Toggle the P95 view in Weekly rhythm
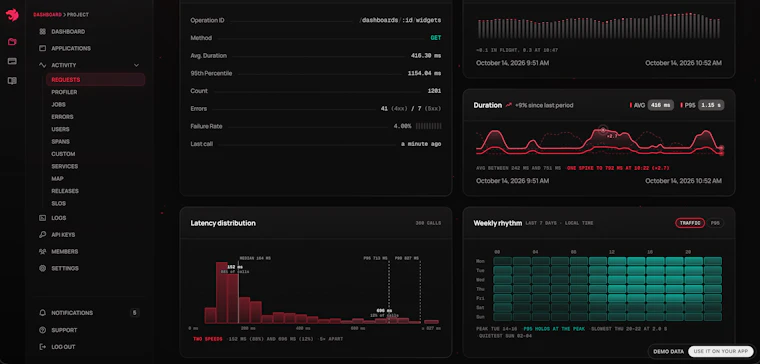Screen dimensions: 760x364 click(x=715, y=223)
